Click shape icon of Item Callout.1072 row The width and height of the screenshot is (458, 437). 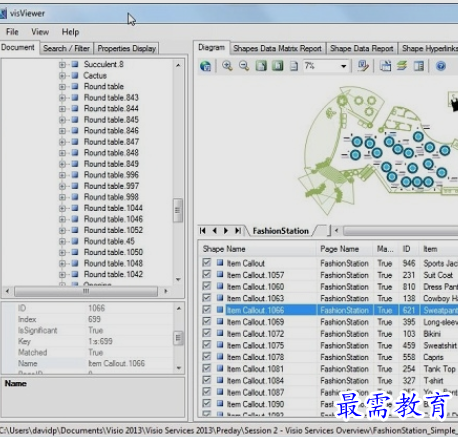220,333
